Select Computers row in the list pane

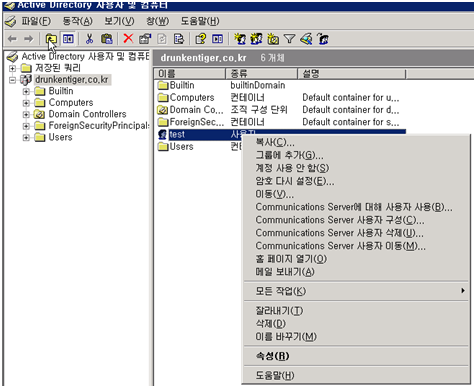280,98
